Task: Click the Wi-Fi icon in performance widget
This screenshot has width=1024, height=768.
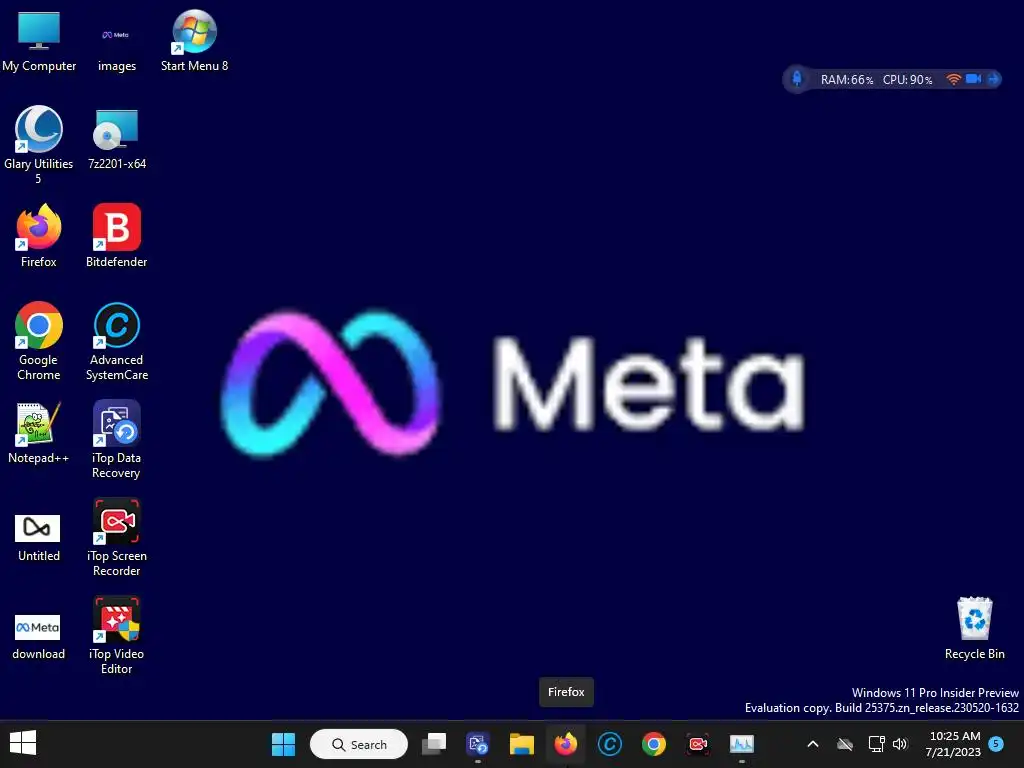Action: tap(953, 79)
